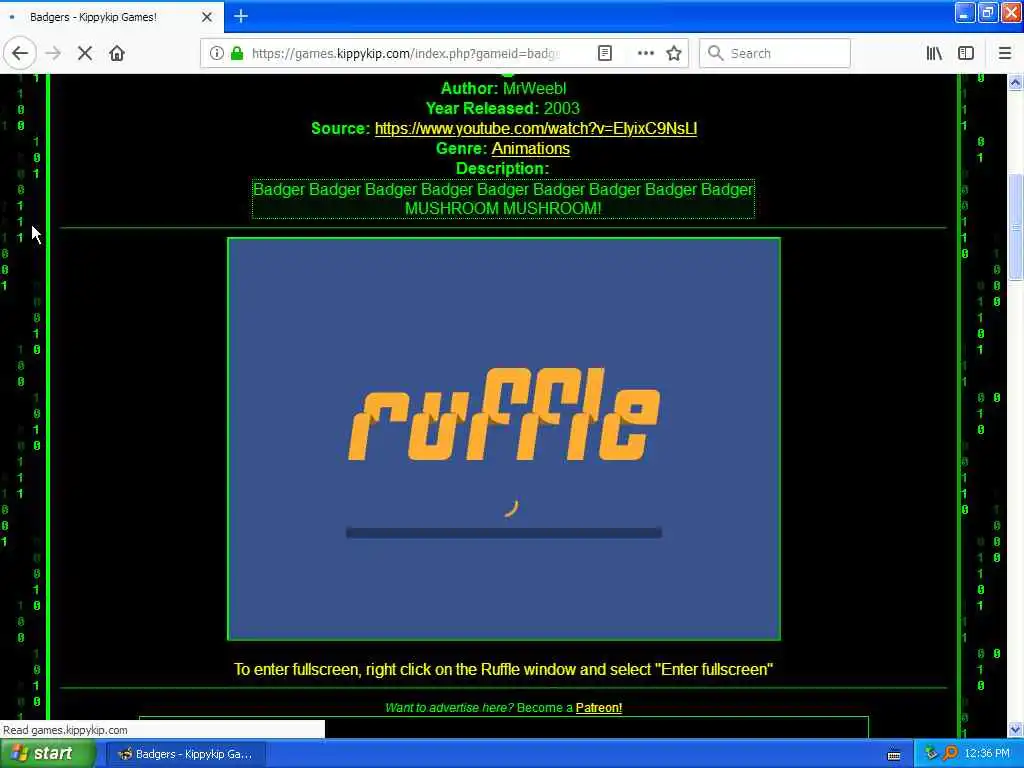1024x768 pixels.
Task: Open a new tab with plus button
Action: click(240, 16)
